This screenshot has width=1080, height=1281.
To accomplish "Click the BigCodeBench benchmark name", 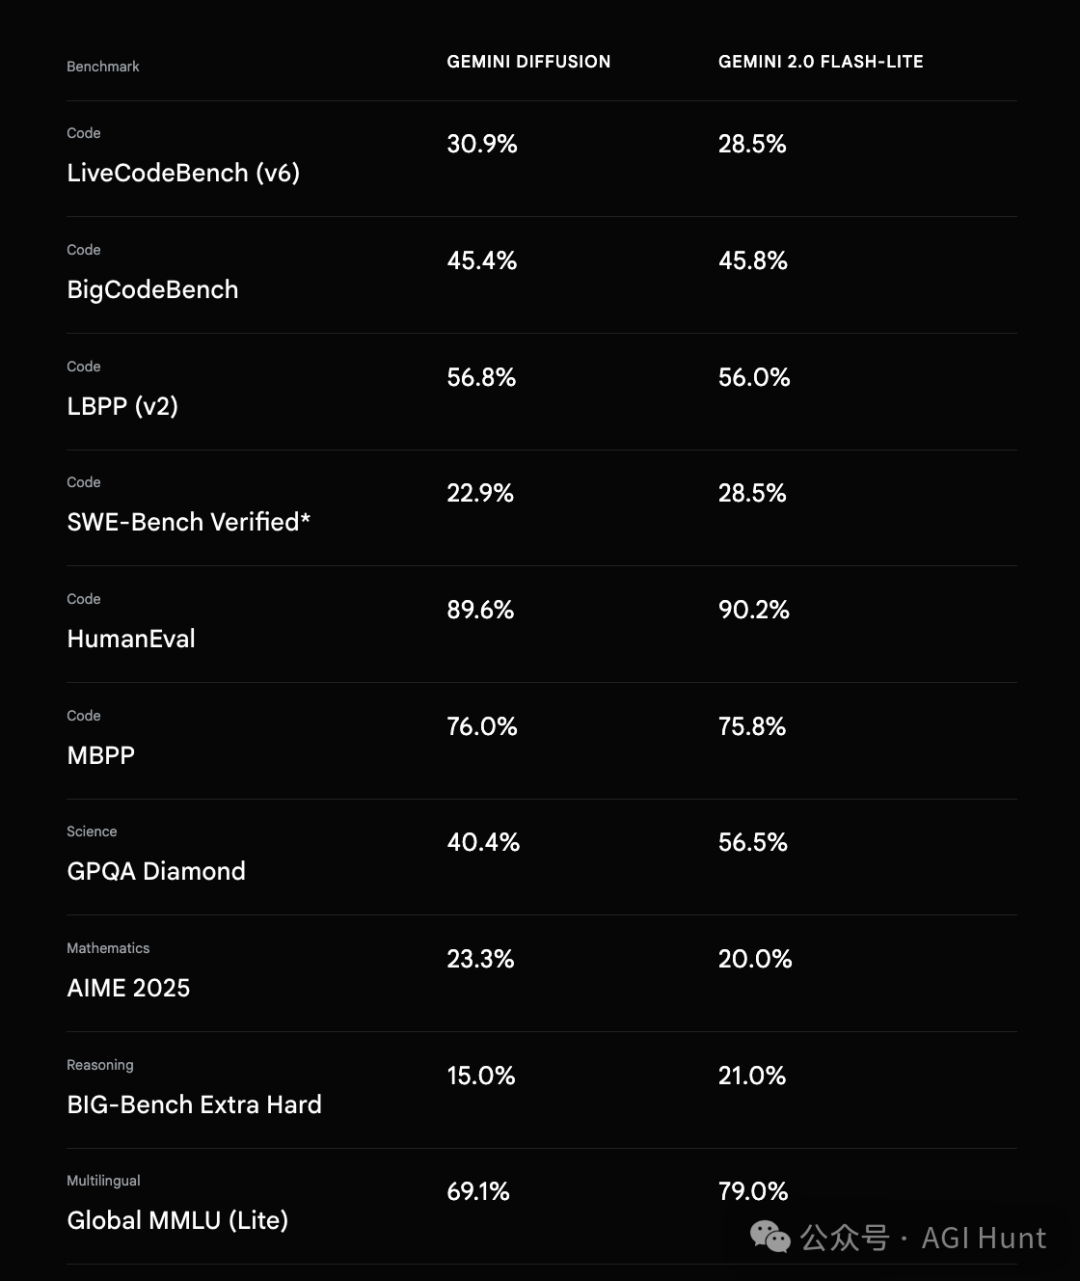I will (x=152, y=290).
